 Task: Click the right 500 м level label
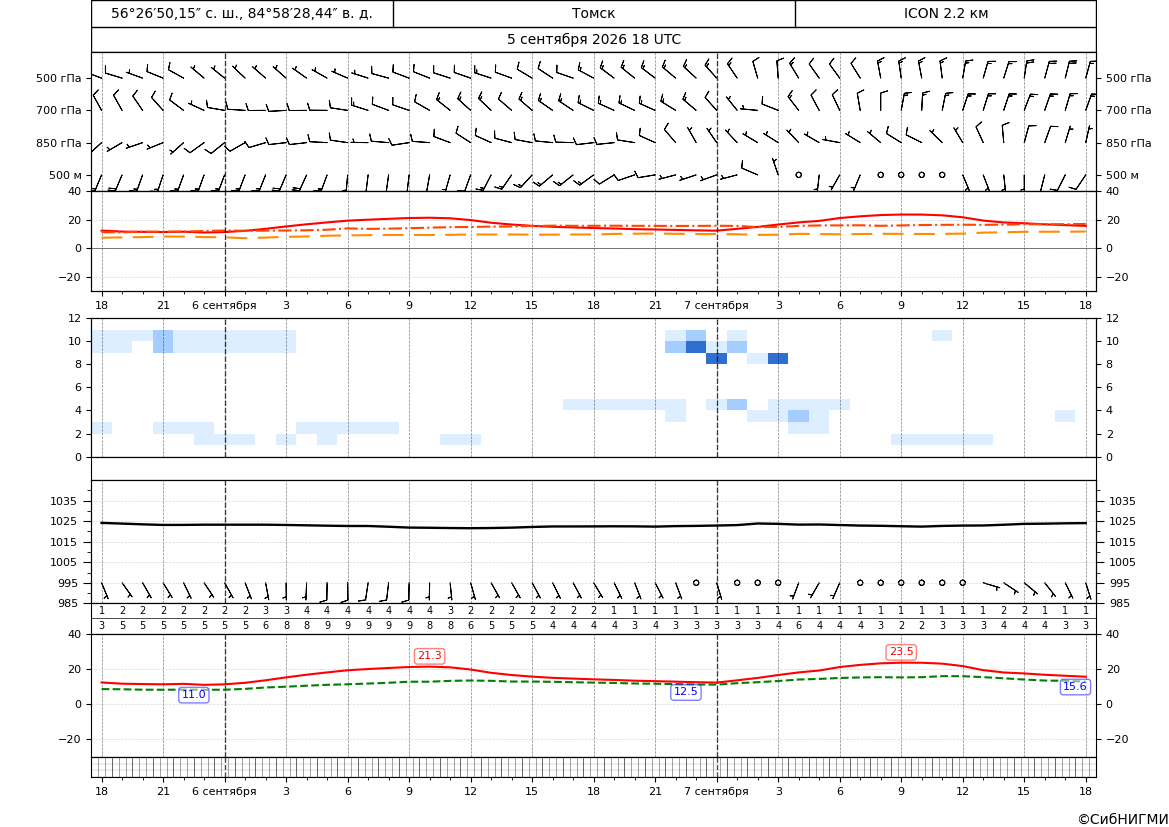point(1123,175)
